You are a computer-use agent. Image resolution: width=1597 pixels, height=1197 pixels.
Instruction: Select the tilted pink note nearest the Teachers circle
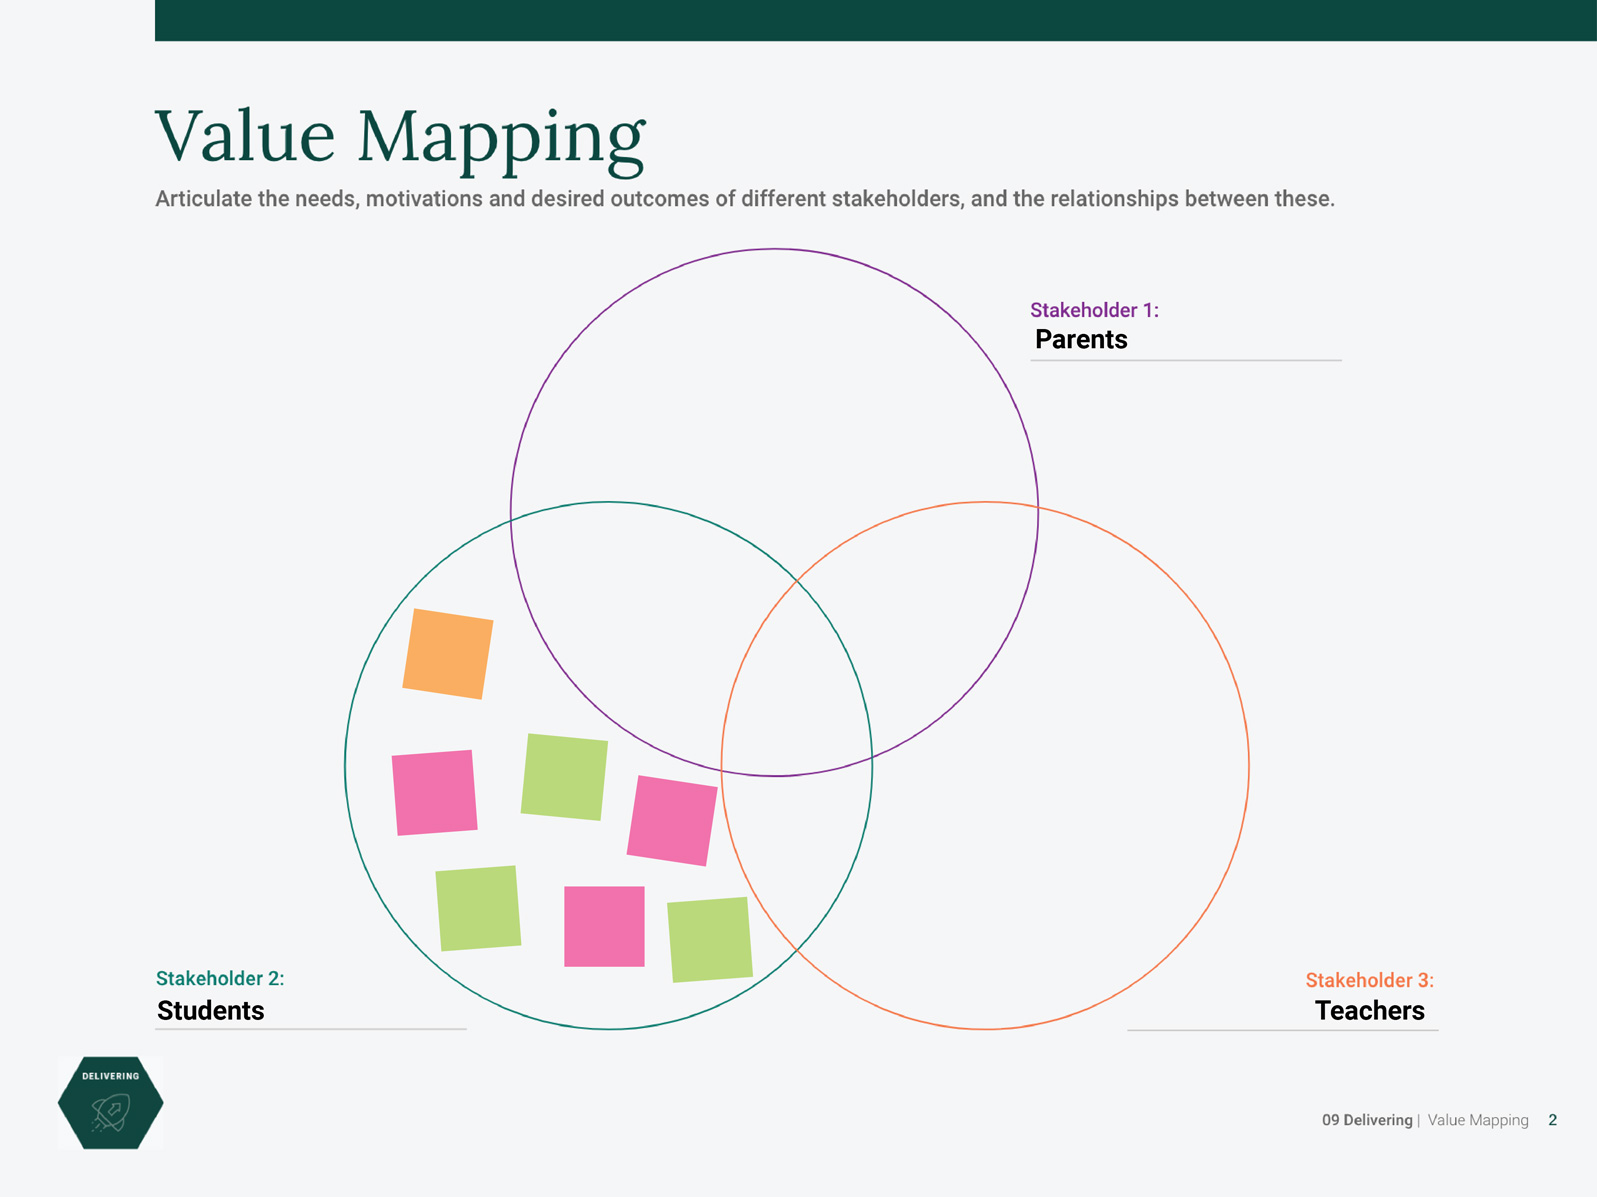coord(672,820)
